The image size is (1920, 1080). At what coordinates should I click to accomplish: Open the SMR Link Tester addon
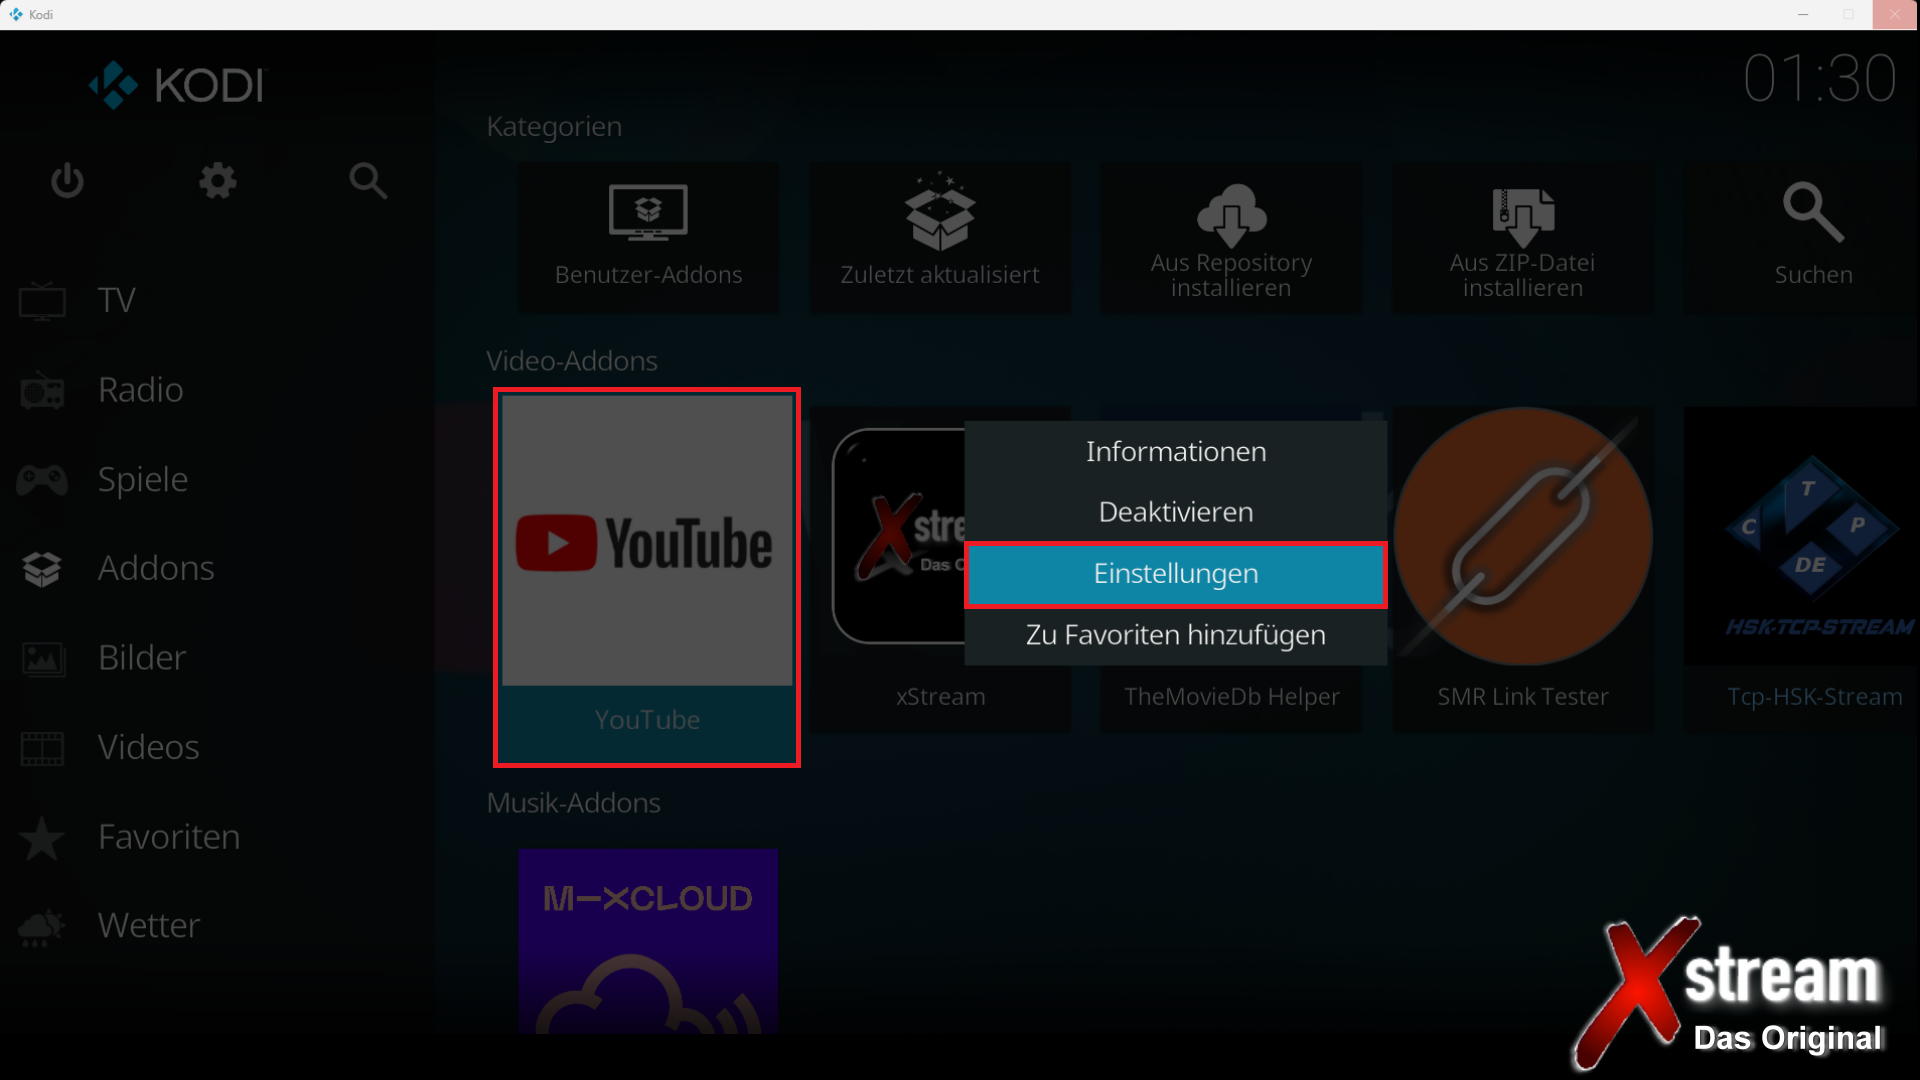point(1522,560)
